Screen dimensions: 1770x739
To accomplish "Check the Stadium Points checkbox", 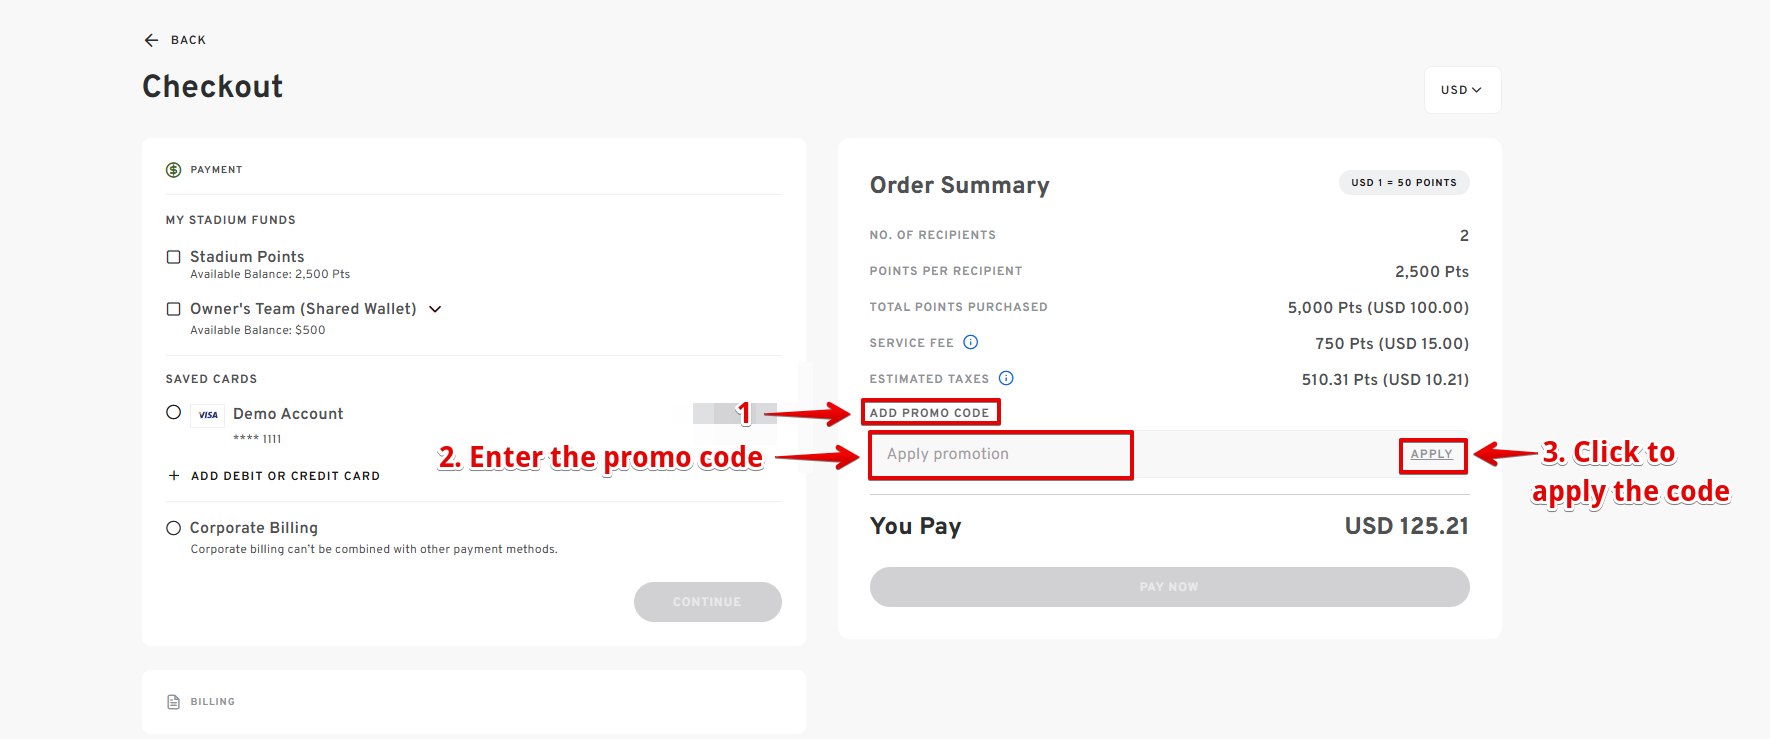I will (x=174, y=257).
